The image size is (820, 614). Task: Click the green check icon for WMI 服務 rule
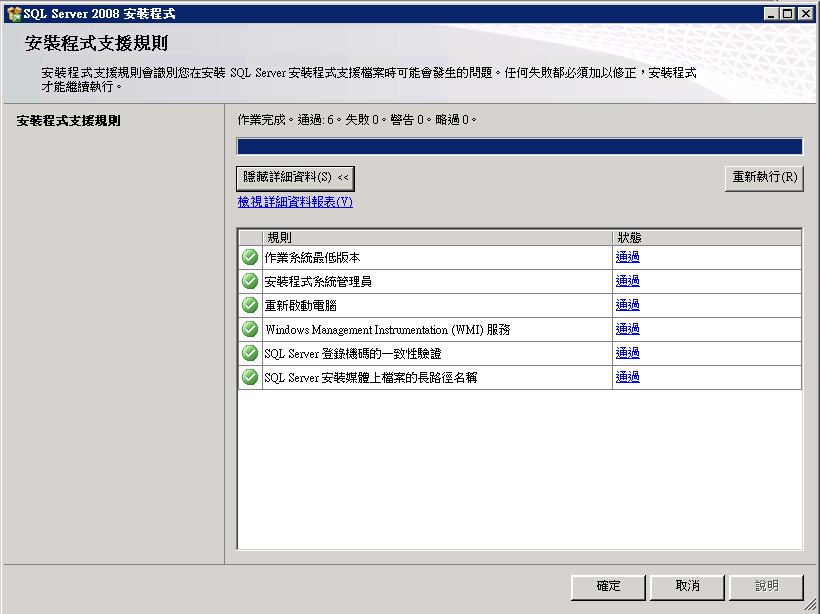tap(250, 329)
